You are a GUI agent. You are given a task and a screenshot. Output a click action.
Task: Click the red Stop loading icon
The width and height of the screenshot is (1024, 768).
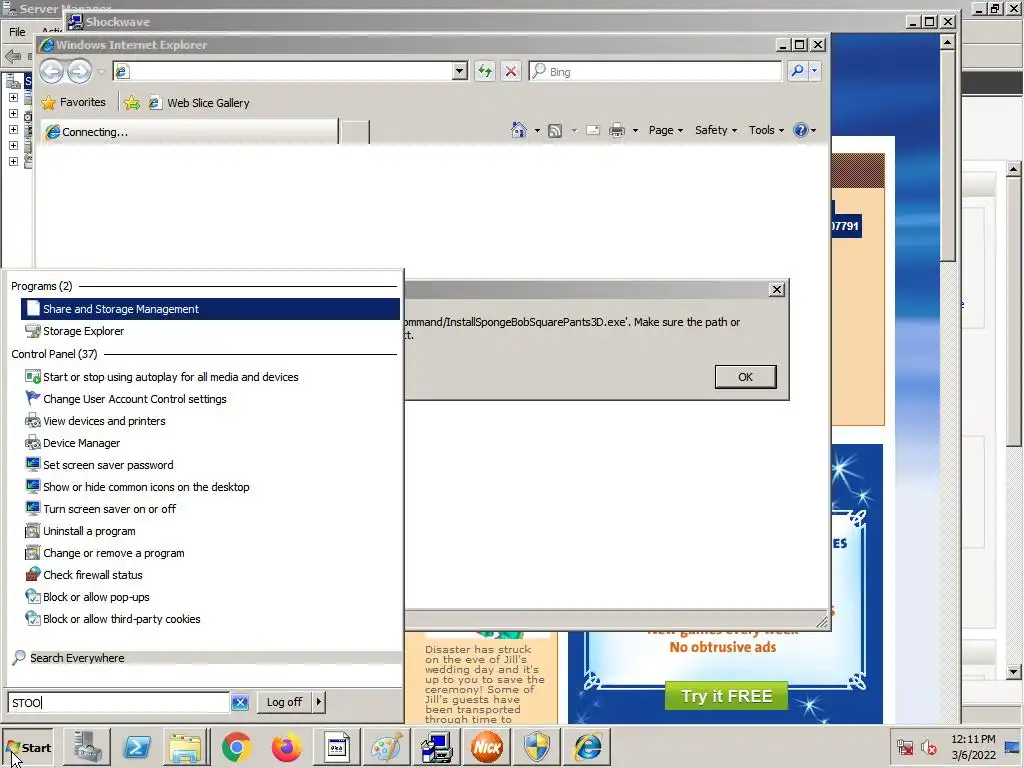tap(511, 71)
